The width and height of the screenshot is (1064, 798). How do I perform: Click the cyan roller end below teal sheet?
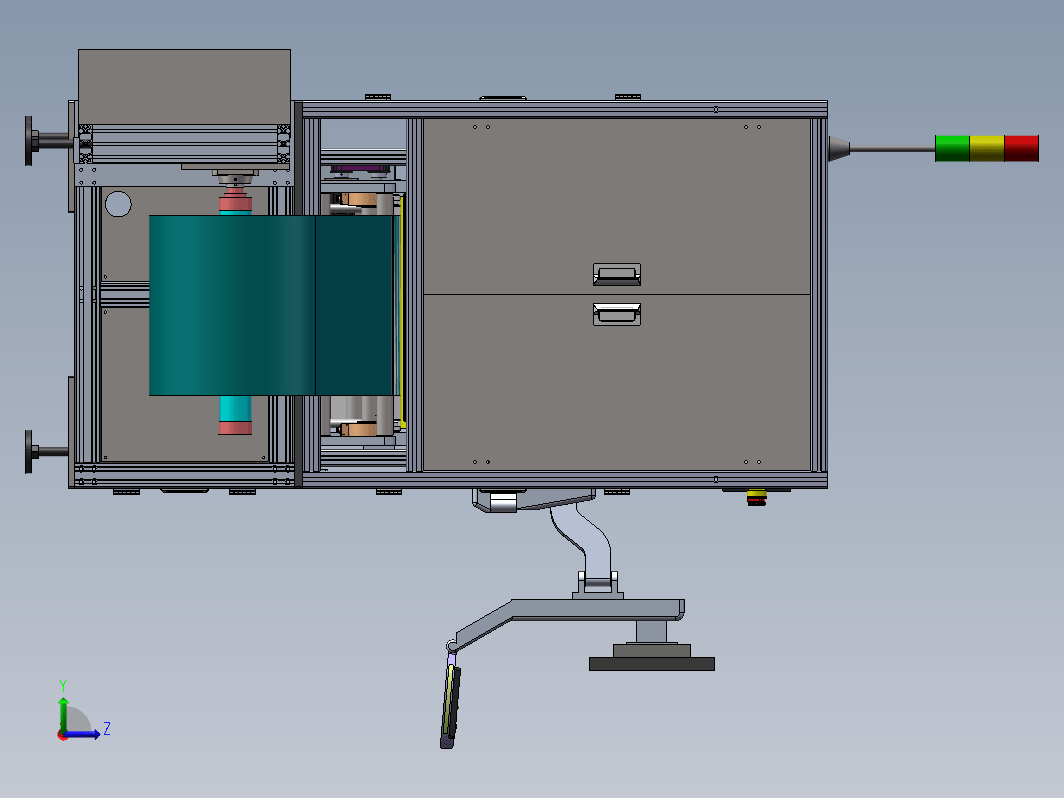pos(235,409)
